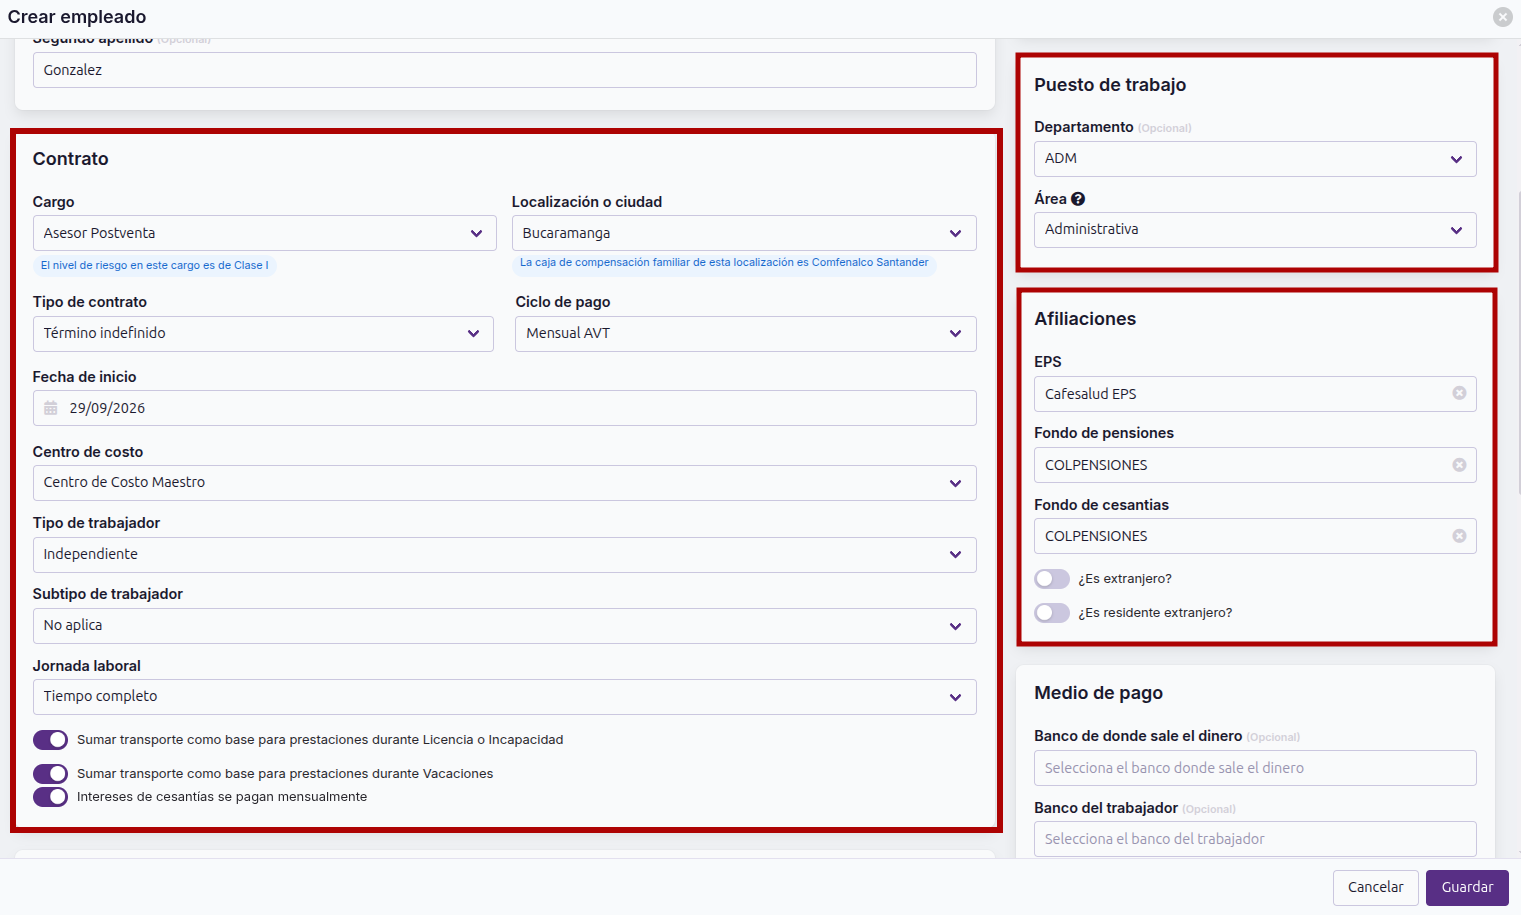Click the Contrato section heading
The width and height of the screenshot is (1521, 915).
coord(70,159)
